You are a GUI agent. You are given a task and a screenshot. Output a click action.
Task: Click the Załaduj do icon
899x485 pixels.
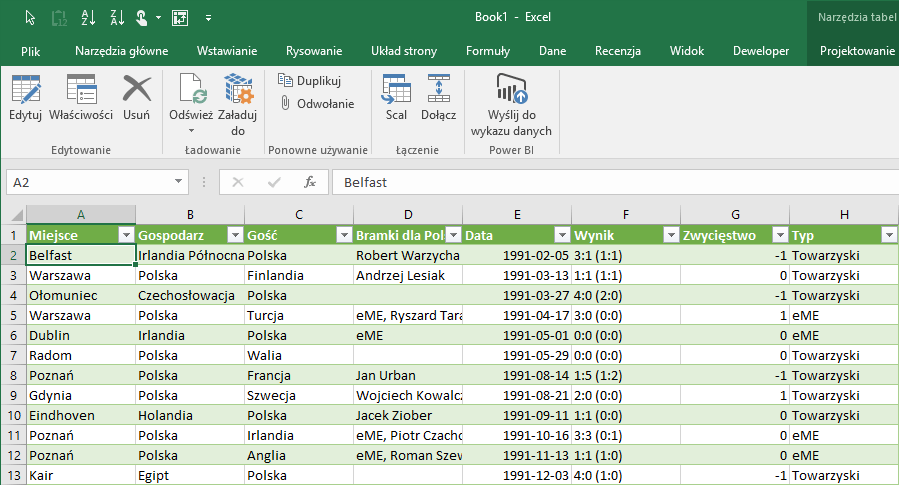coord(238,99)
